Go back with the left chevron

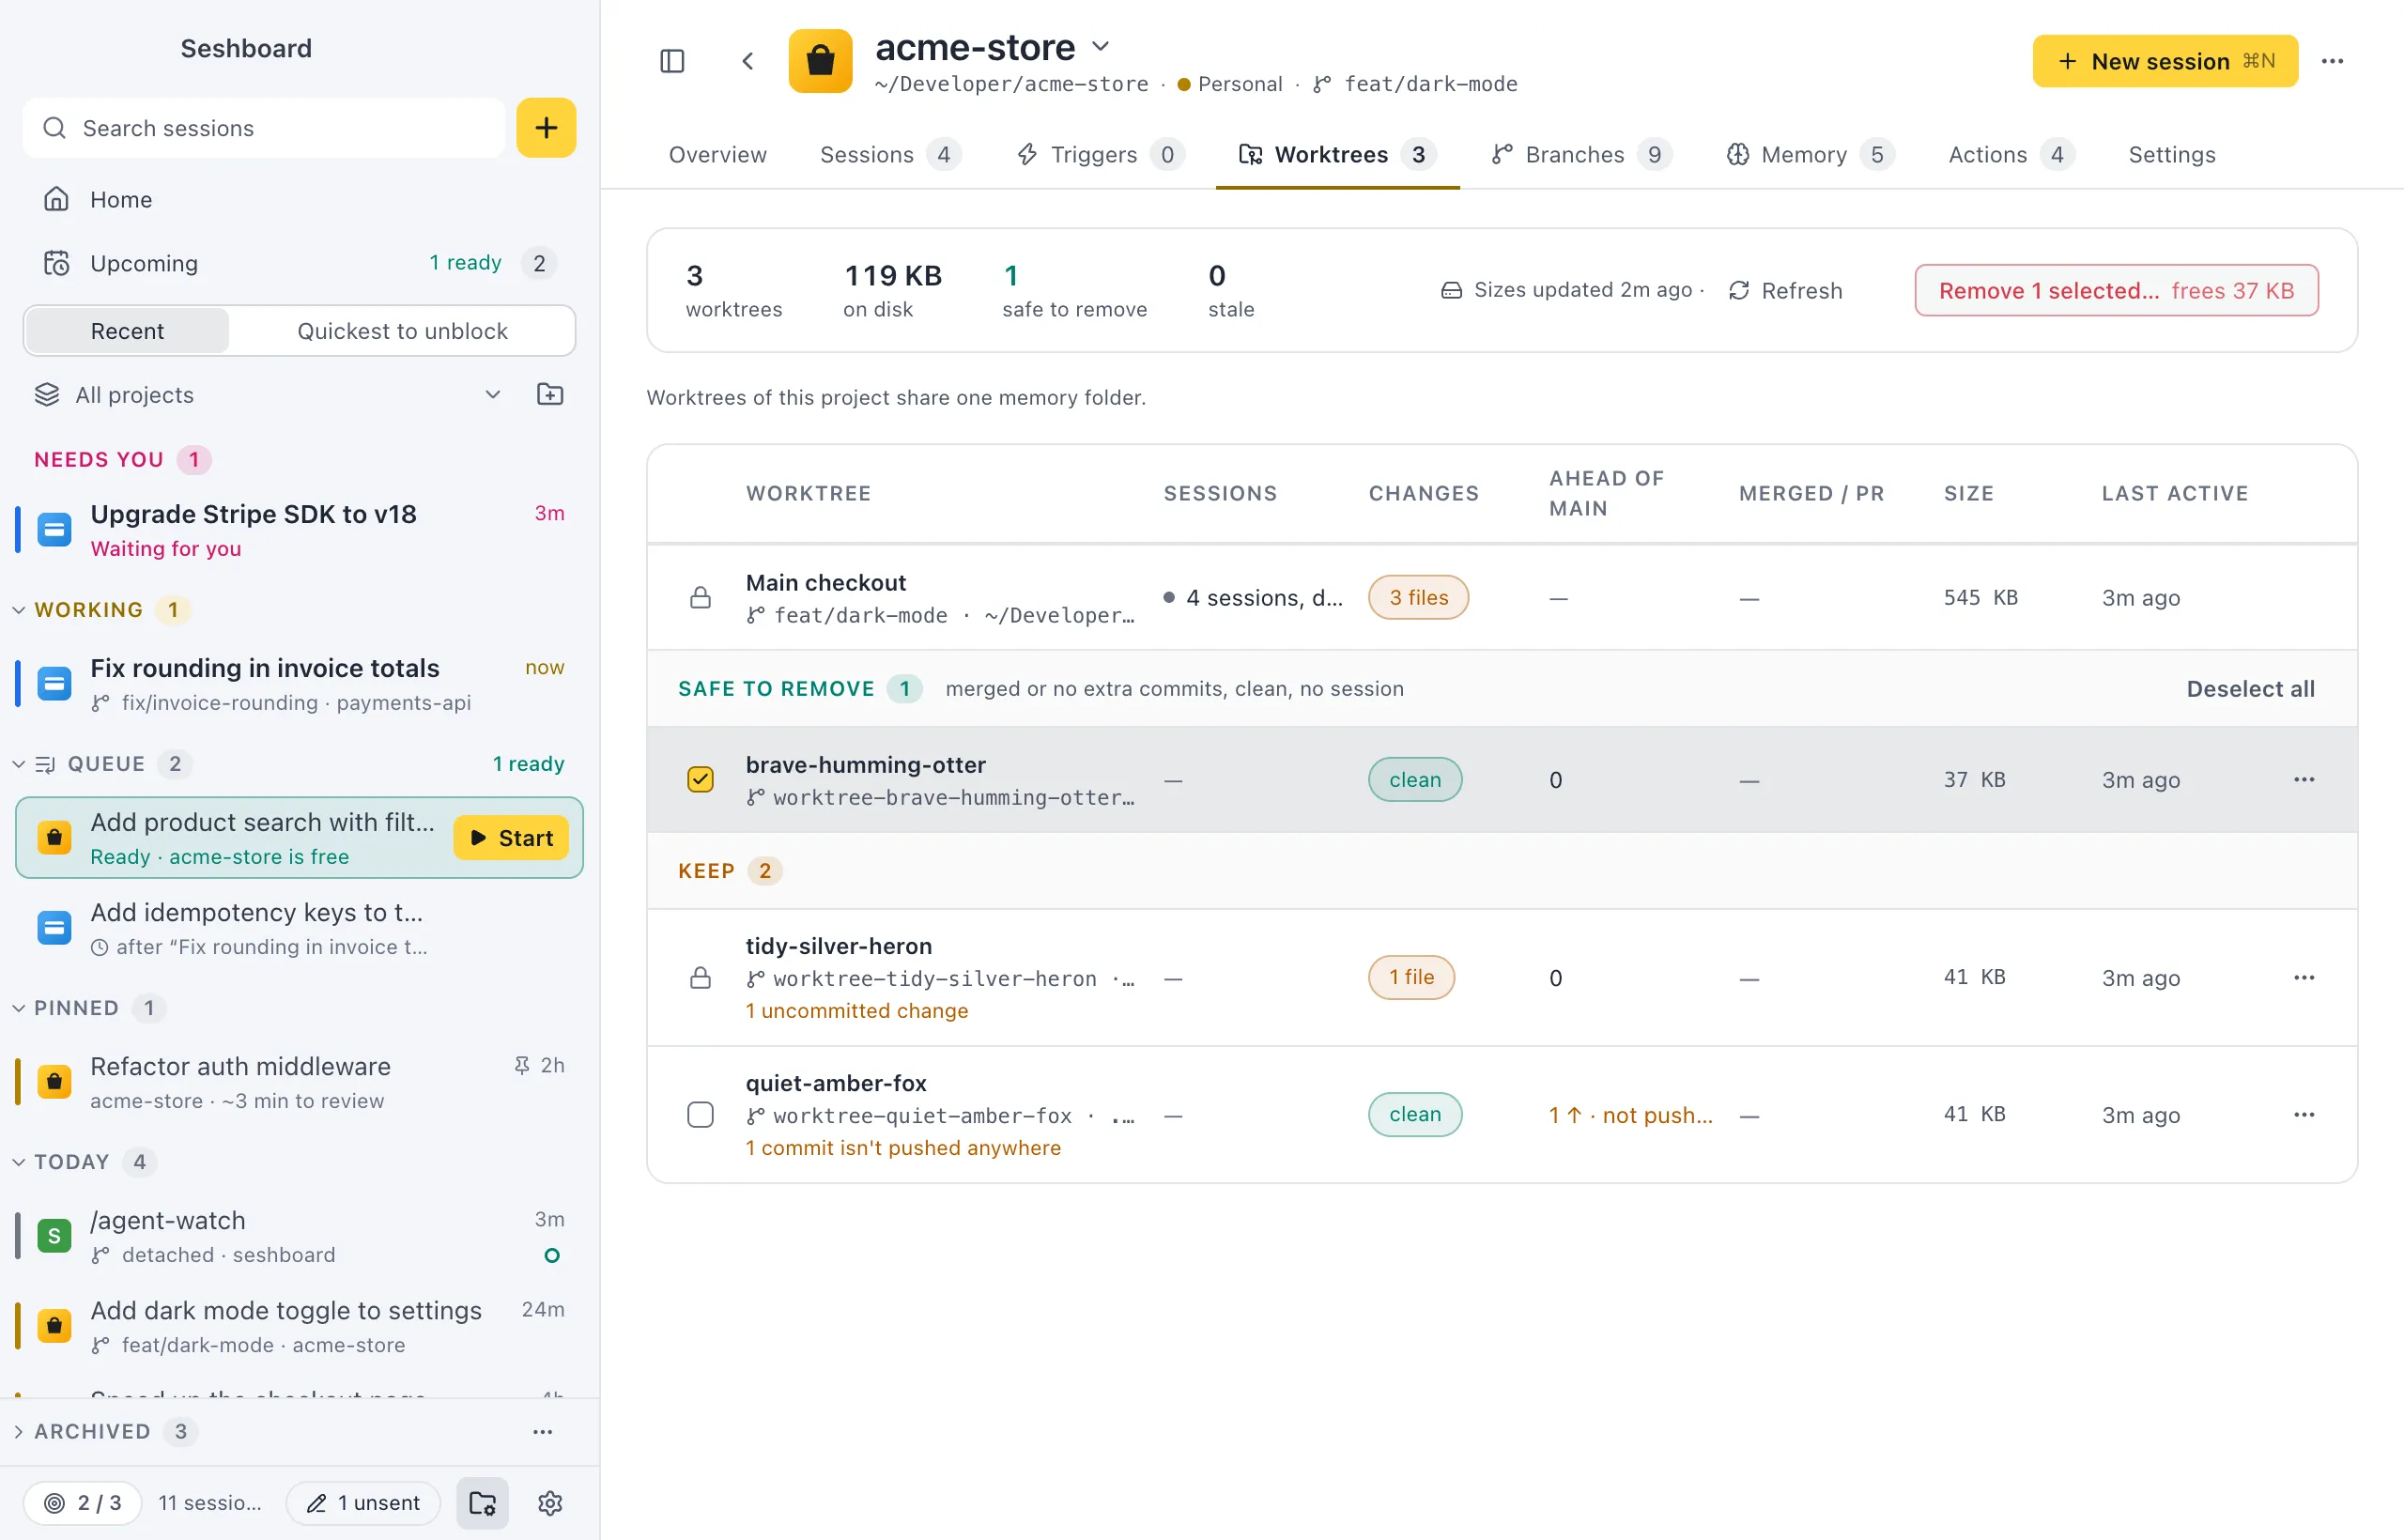click(x=747, y=61)
